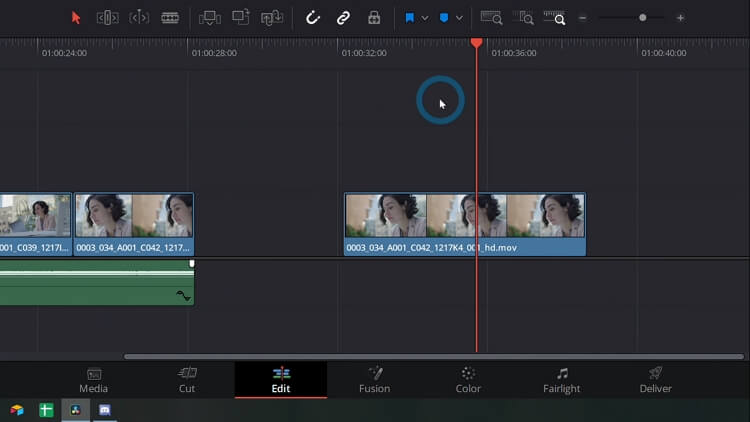The image size is (750, 422).
Task: Switch to the Cut page
Action: coord(187,380)
